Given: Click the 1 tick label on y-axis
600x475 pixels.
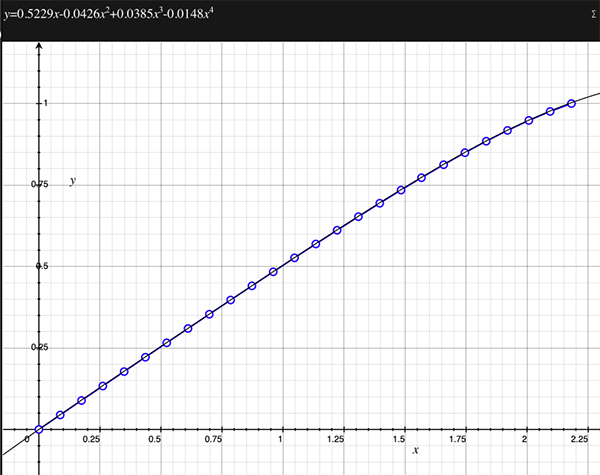Looking at the screenshot, I should click(44, 103).
